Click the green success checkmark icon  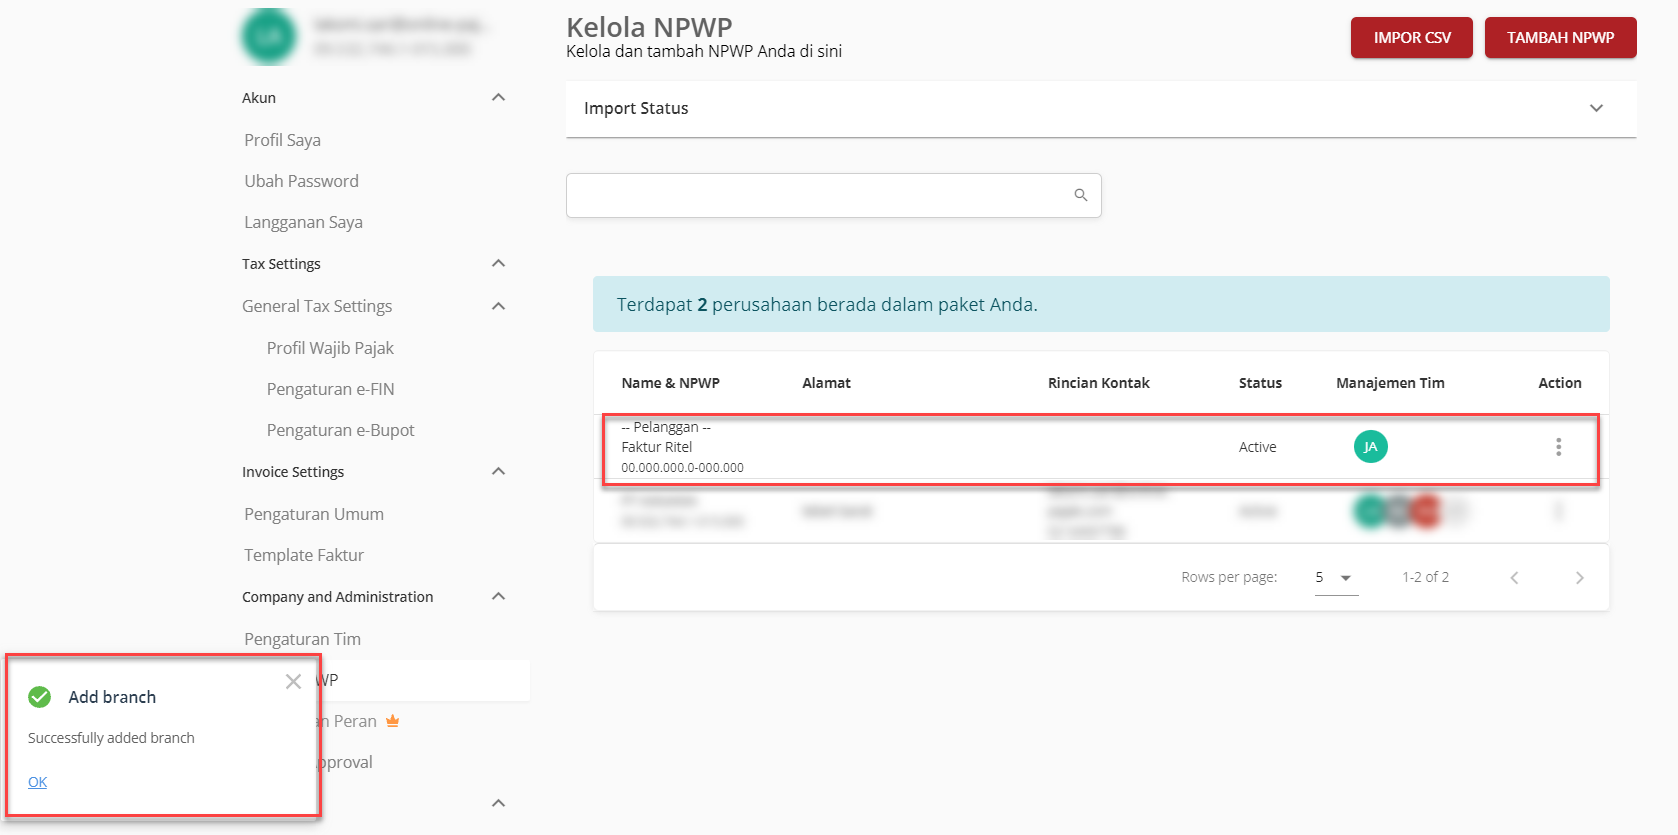40,697
